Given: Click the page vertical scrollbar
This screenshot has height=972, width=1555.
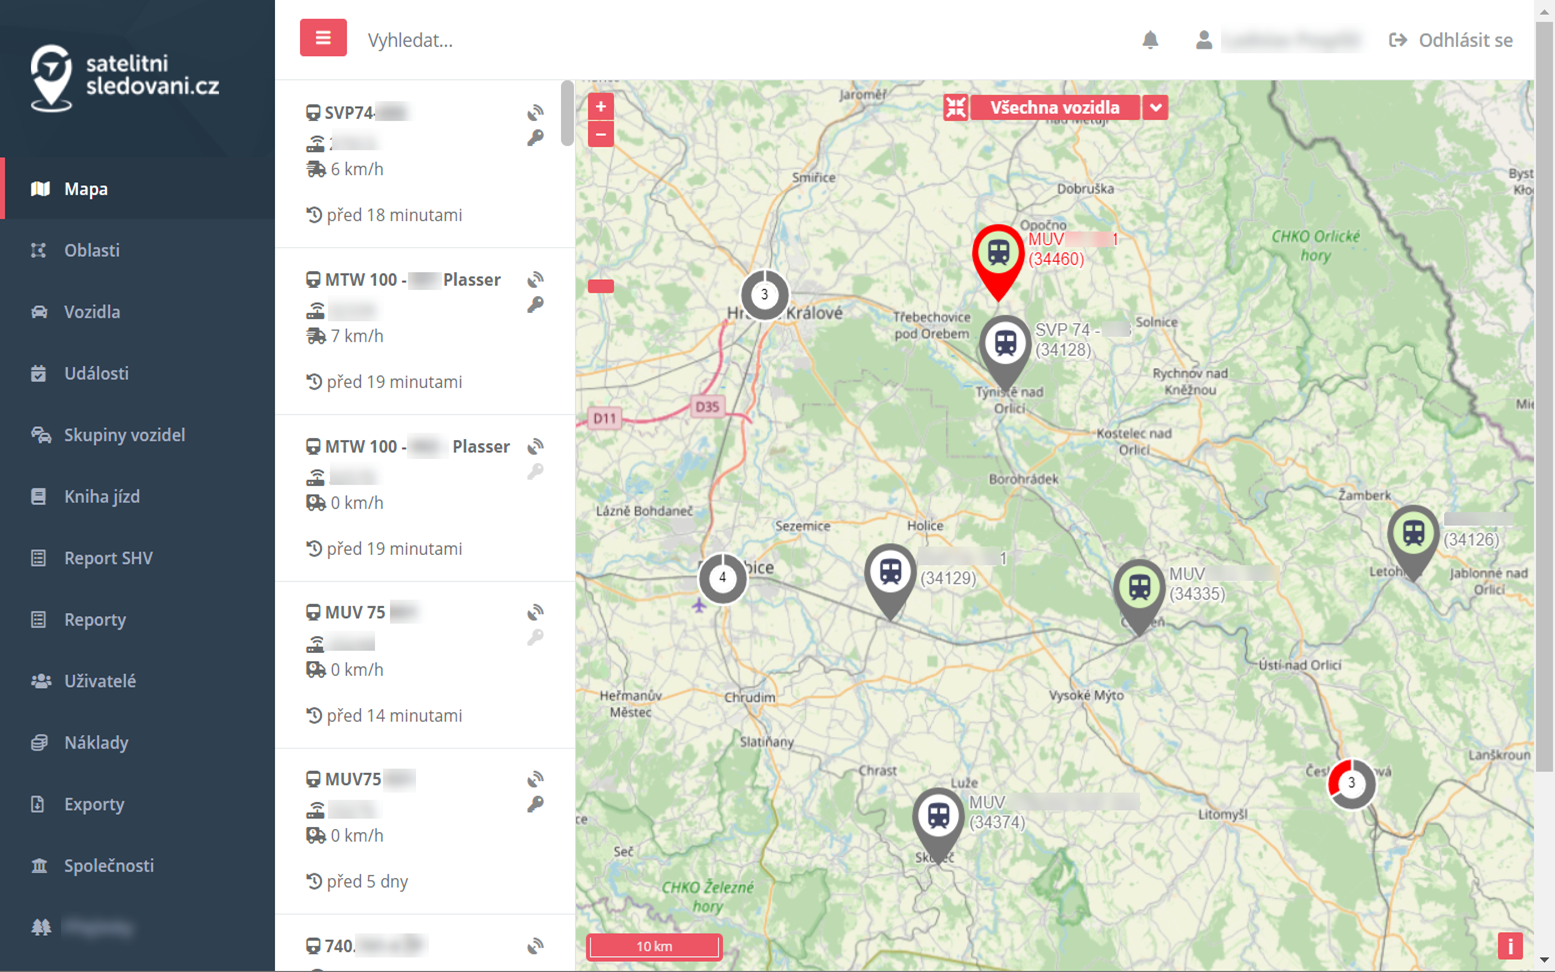Looking at the screenshot, I should [1545, 395].
